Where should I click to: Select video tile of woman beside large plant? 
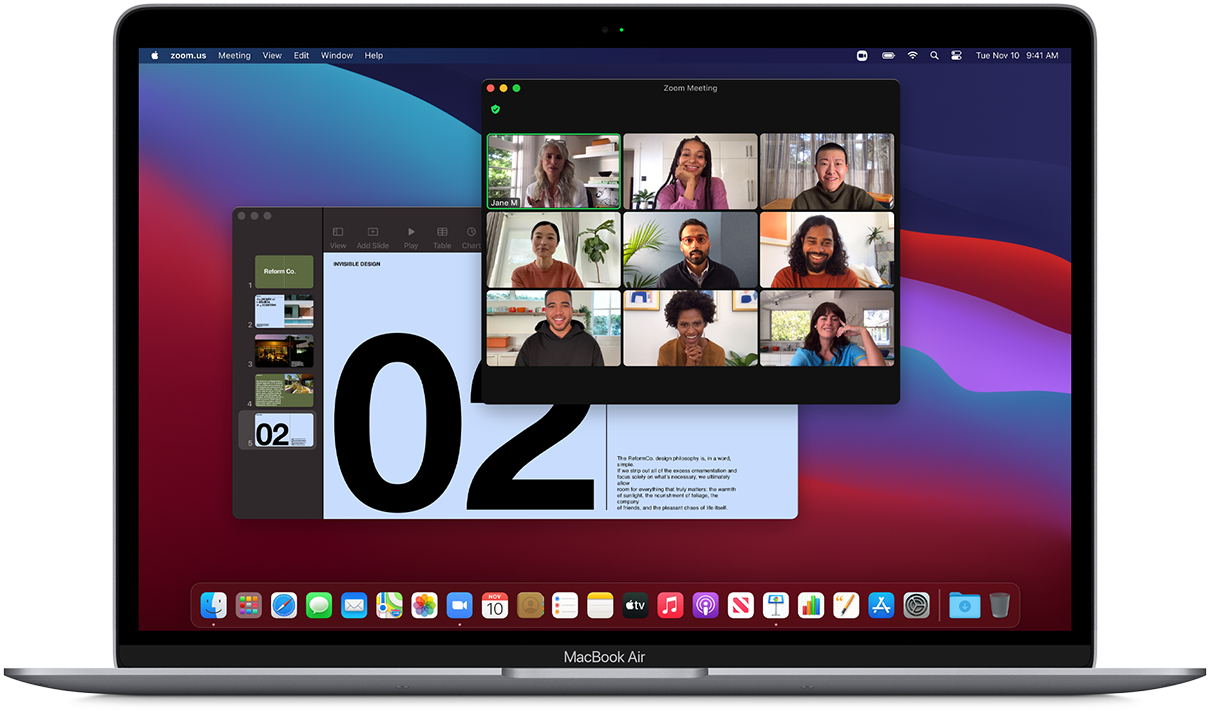click(554, 250)
